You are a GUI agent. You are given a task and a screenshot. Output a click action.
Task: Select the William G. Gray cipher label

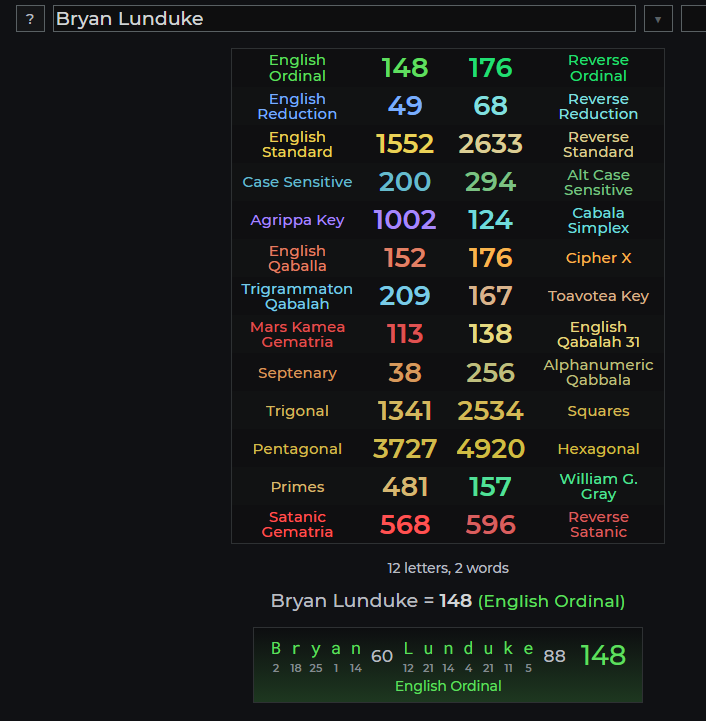pyautogui.click(x=598, y=486)
